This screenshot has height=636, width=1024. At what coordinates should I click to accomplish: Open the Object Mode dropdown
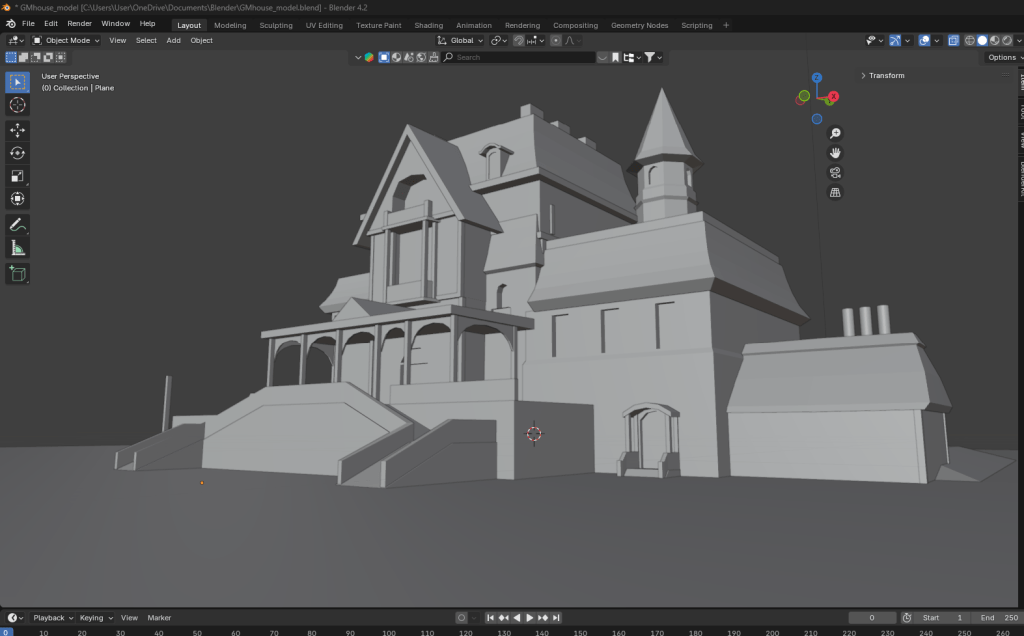(66, 41)
